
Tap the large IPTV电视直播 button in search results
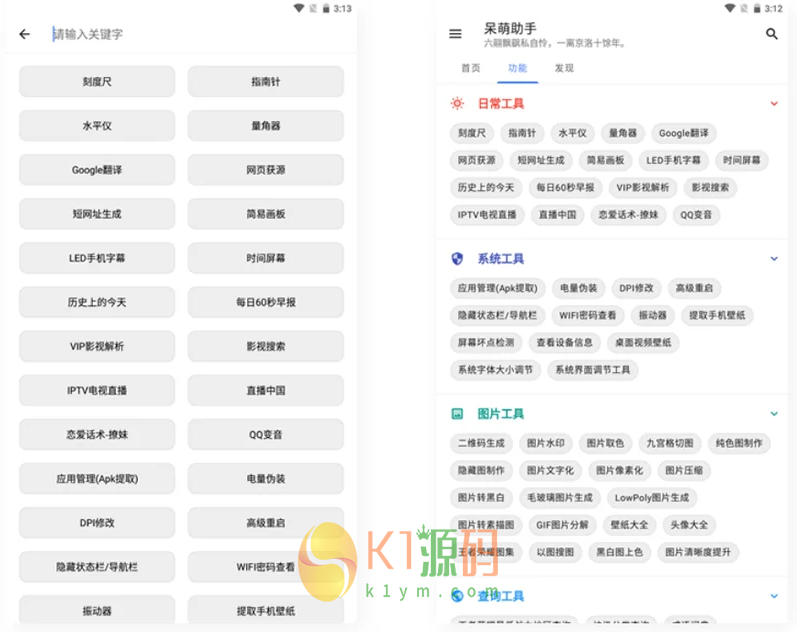click(97, 390)
